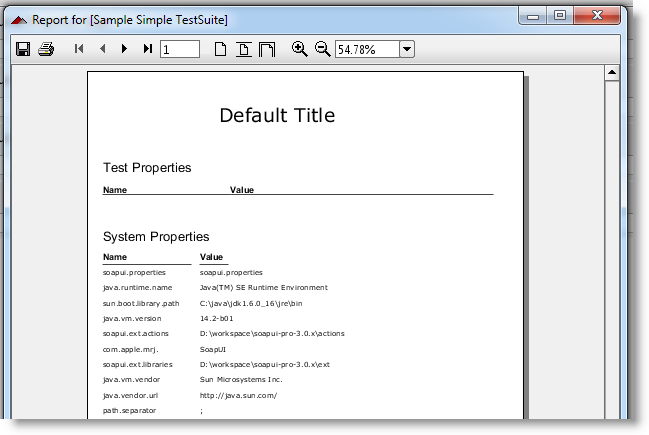The height and width of the screenshot is (435, 649).
Task: Click inside the 54.78% zoom field
Action: click(x=366, y=49)
